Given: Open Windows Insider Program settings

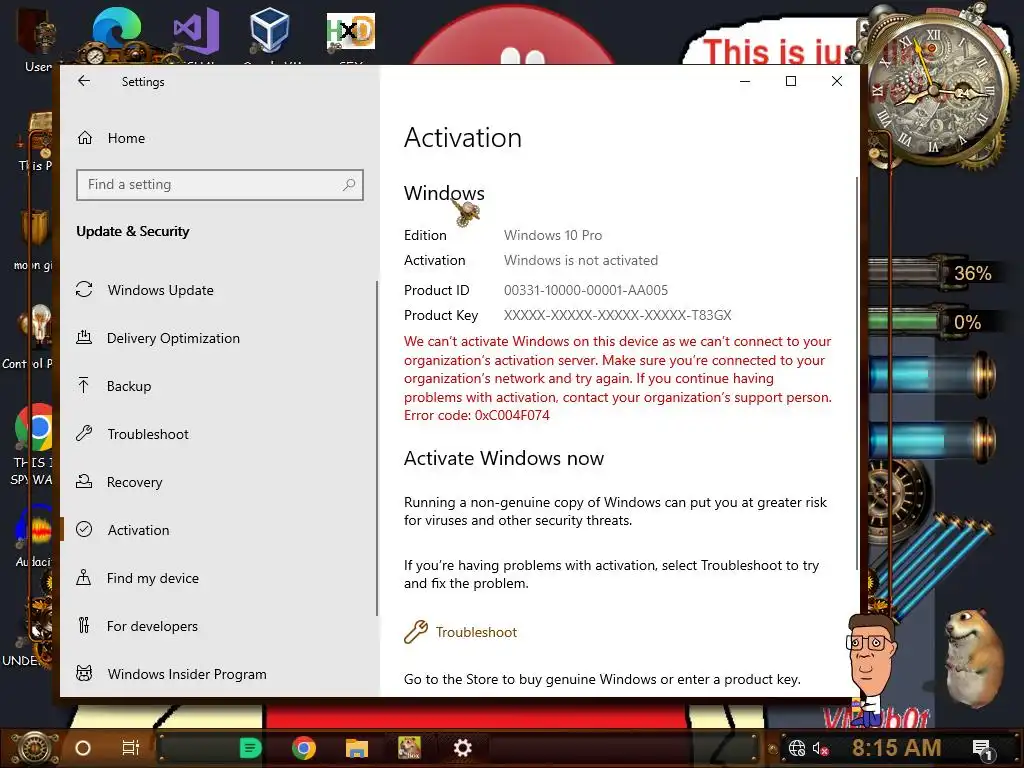Looking at the screenshot, I should click(187, 674).
